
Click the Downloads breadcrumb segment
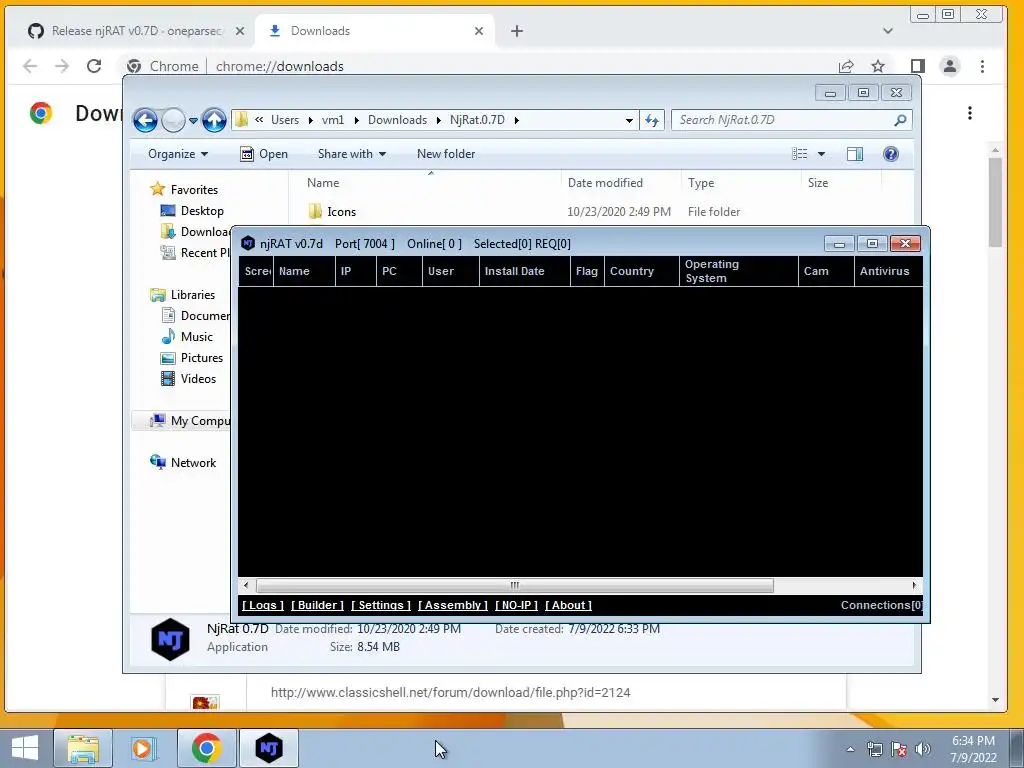(397, 120)
